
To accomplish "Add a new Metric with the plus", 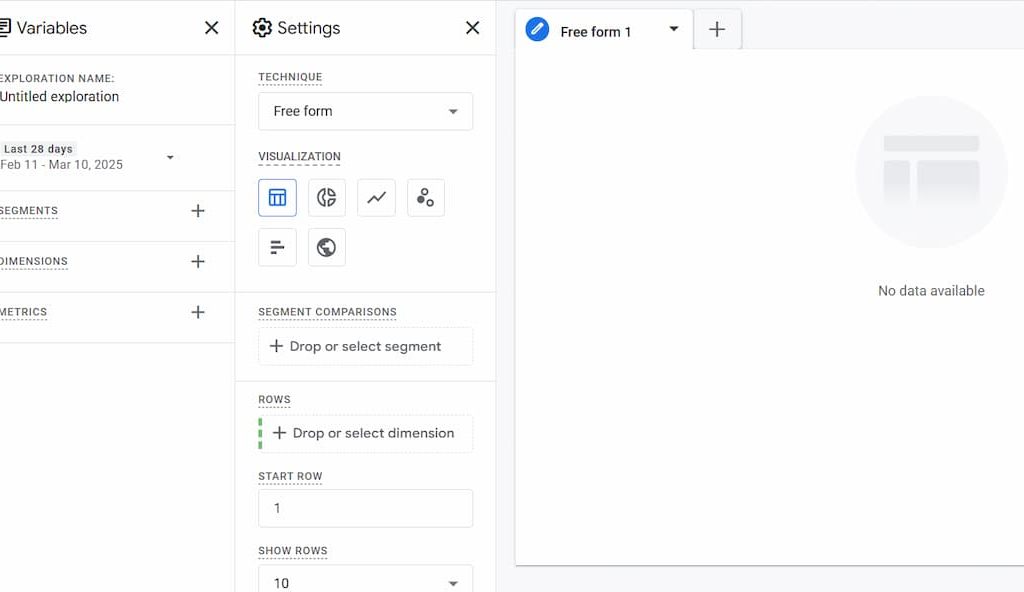I will click(197, 313).
